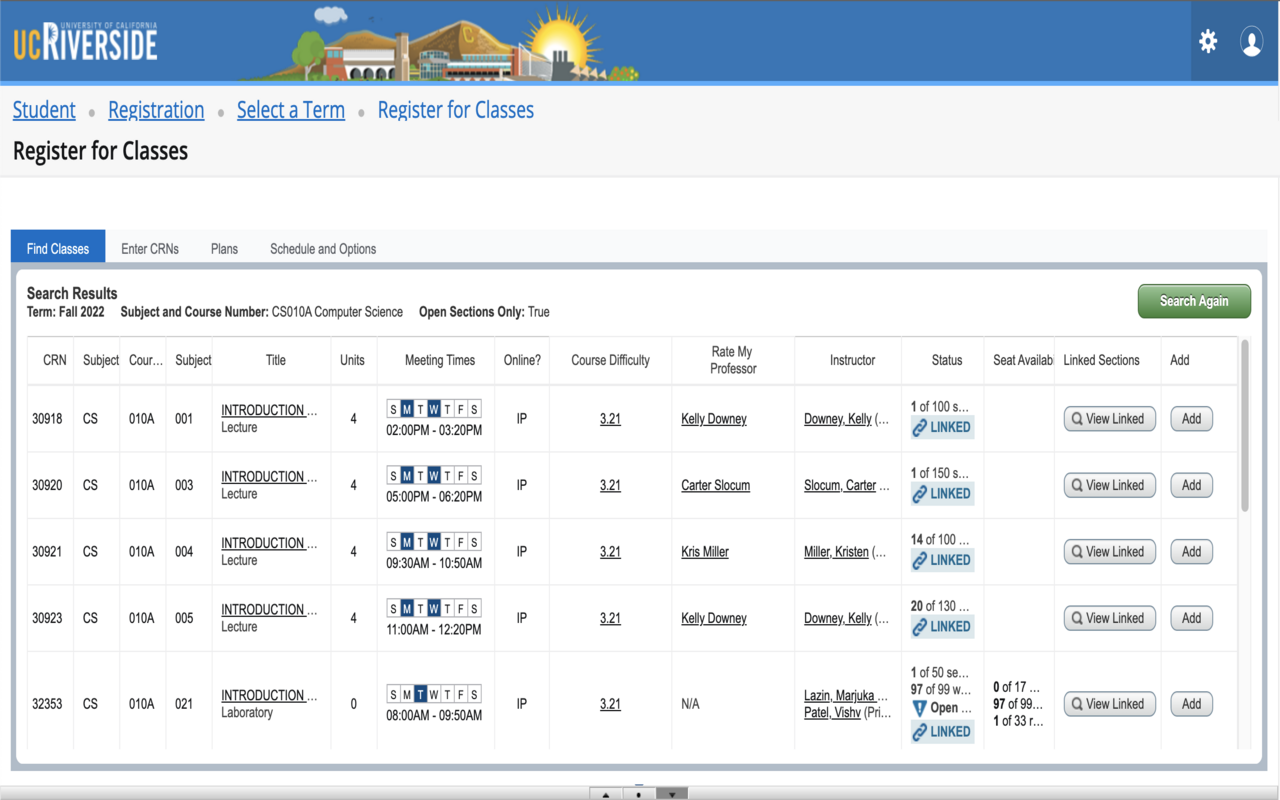Click the LINKED chain icon for section 021 lab
Screen dimensions: 1280x800
tap(920, 732)
